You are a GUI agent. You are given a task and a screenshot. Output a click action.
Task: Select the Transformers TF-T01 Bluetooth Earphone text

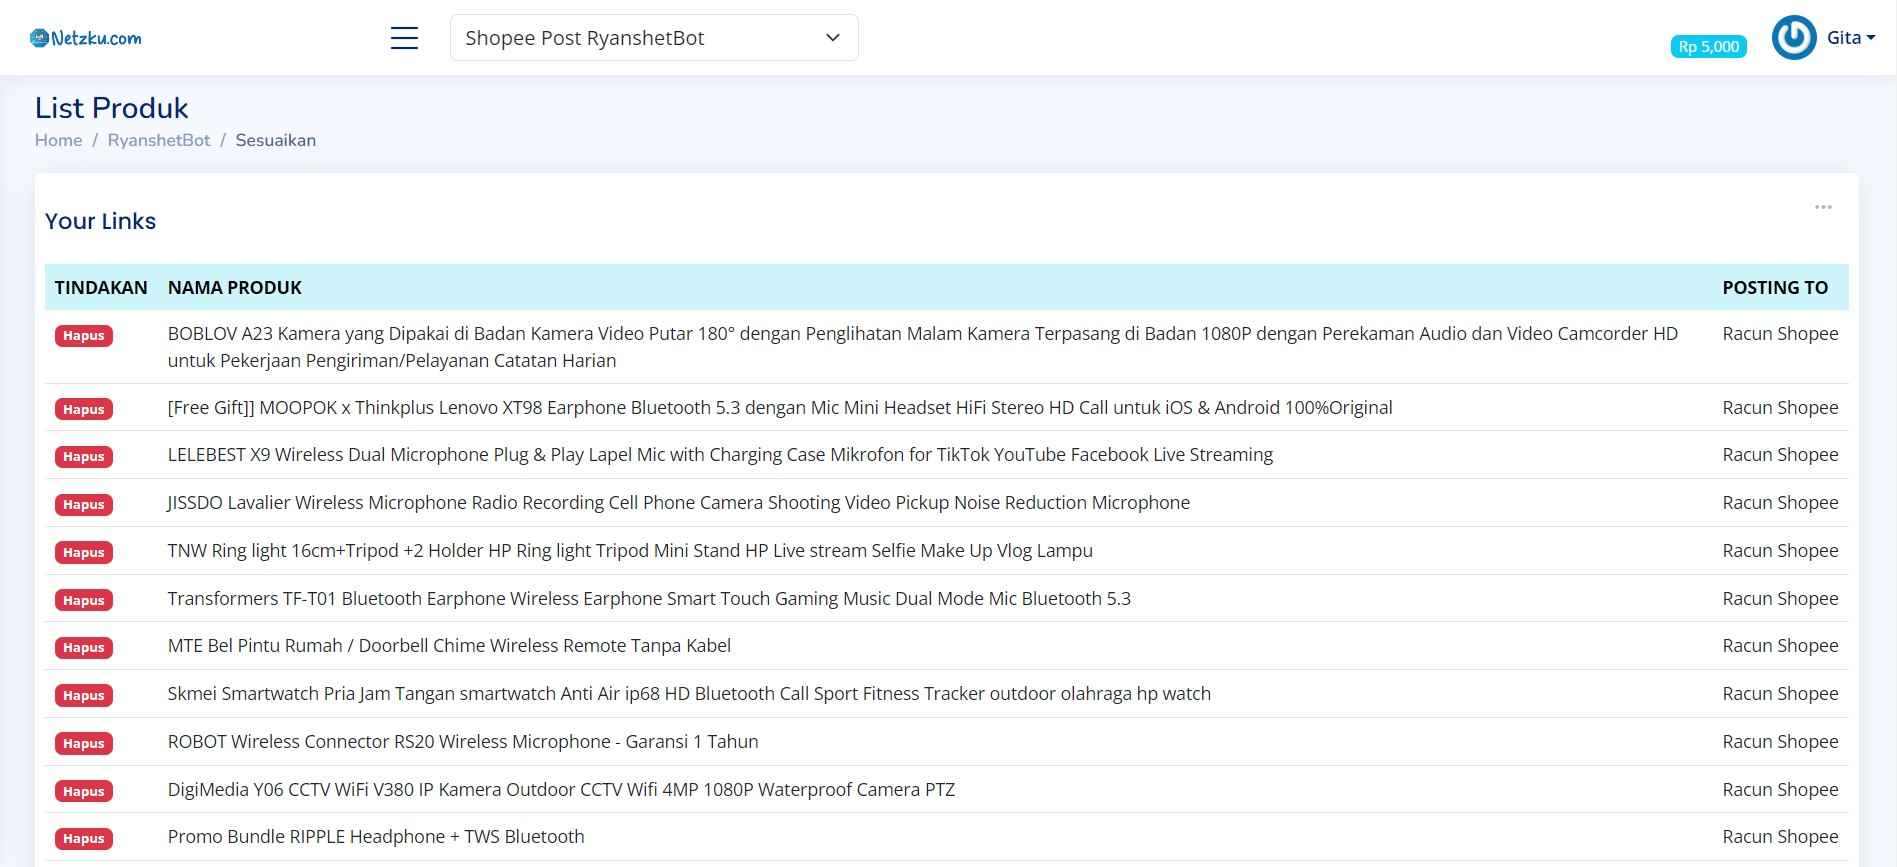[649, 598]
